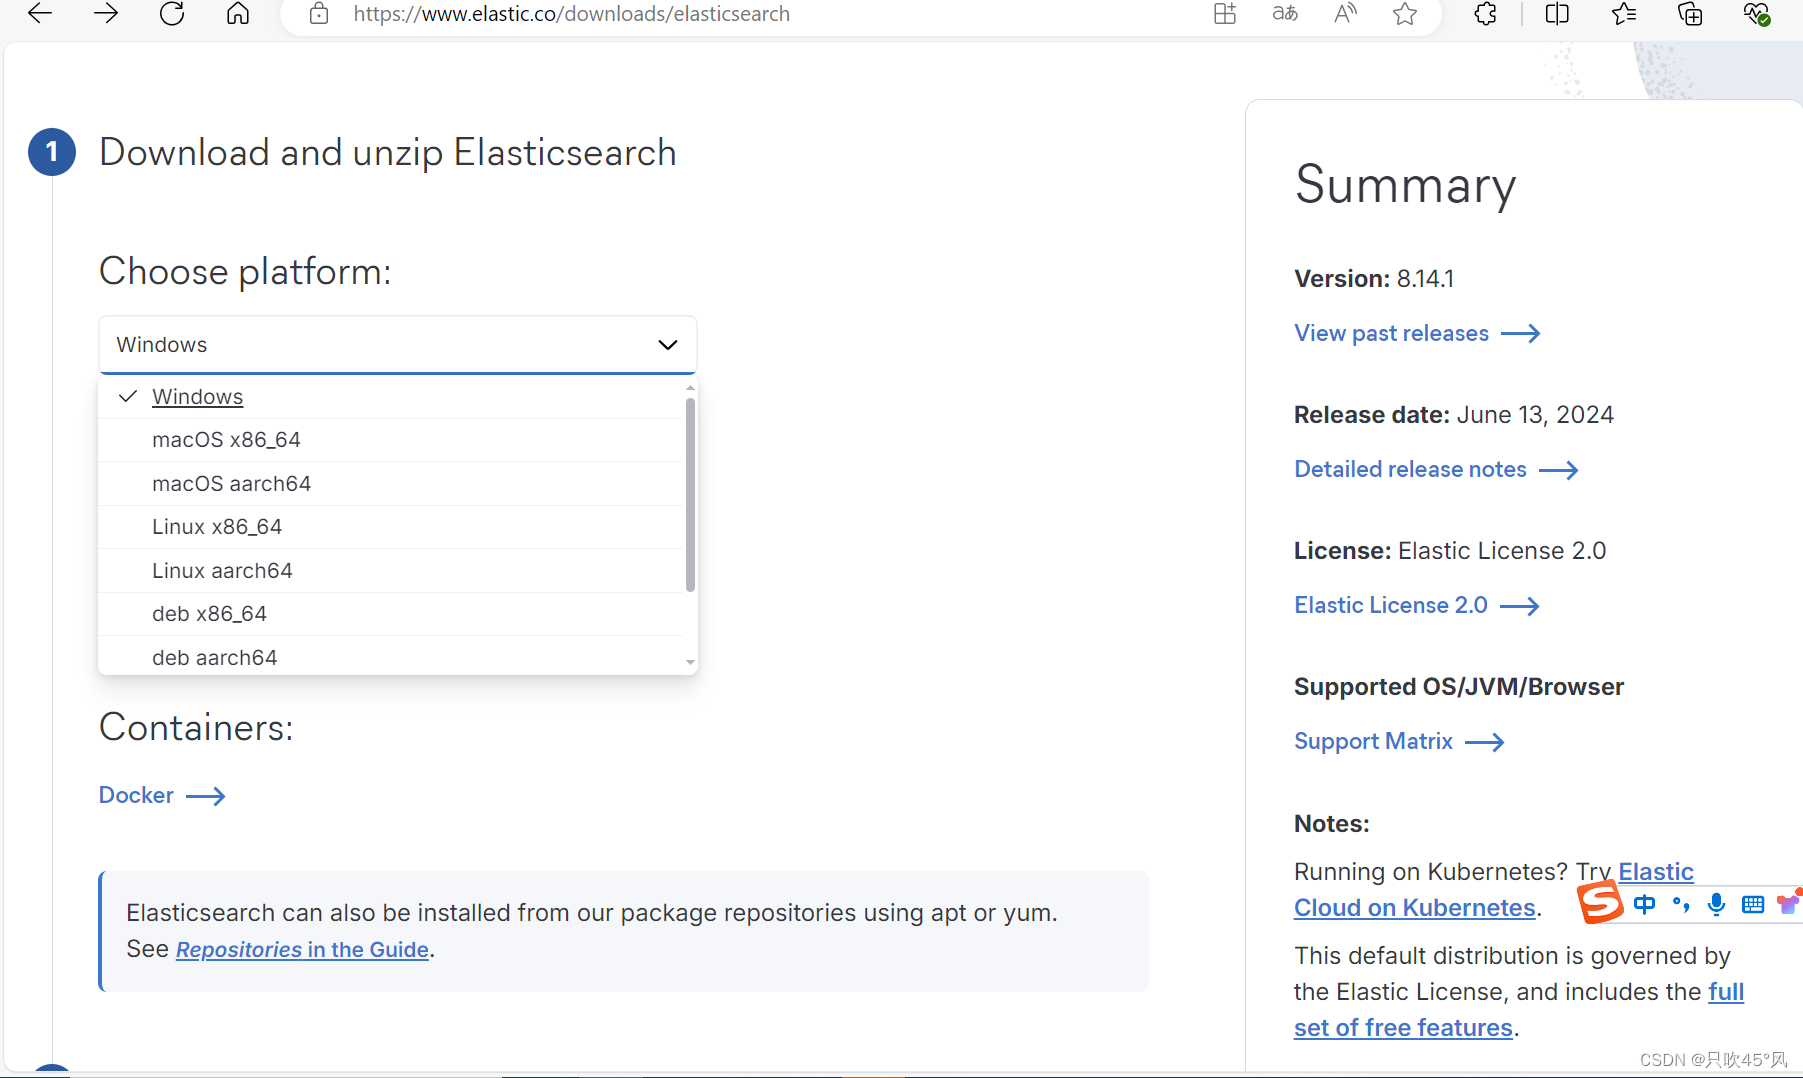Toggle punctuation mode on the IME bar
The image size is (1803, 1078).
(1681, 905)
